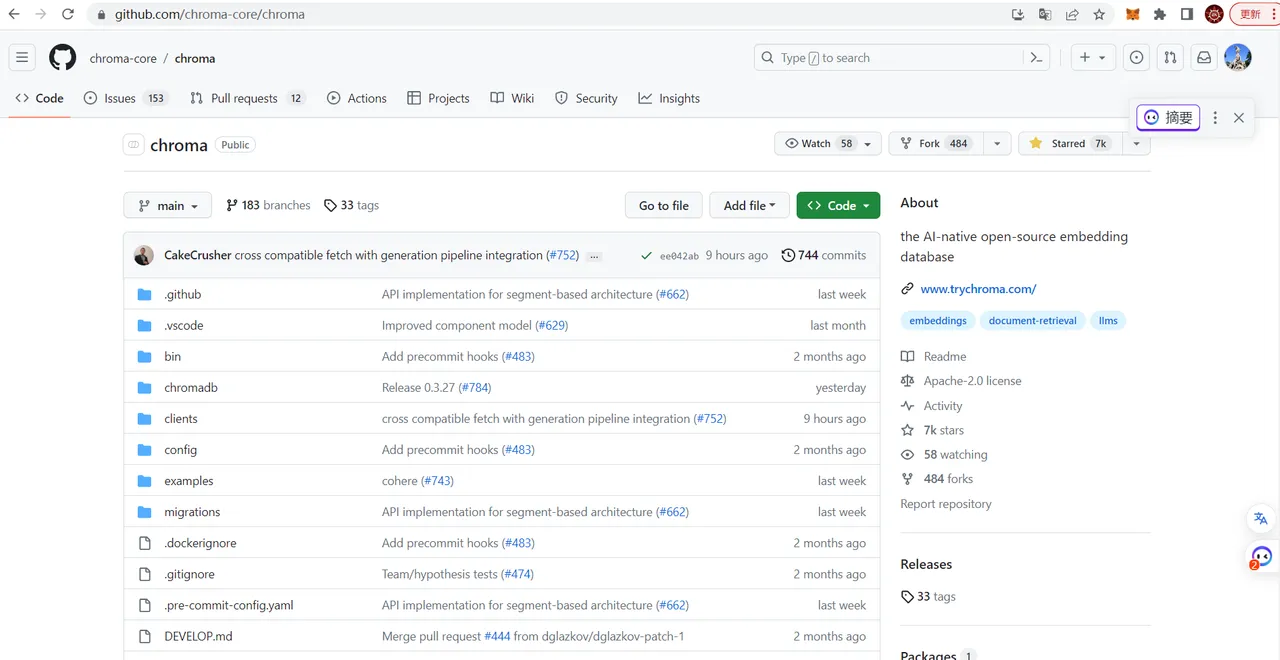Open the issues inbox circle icon

pyautogui.click(x=1136, y=58)
